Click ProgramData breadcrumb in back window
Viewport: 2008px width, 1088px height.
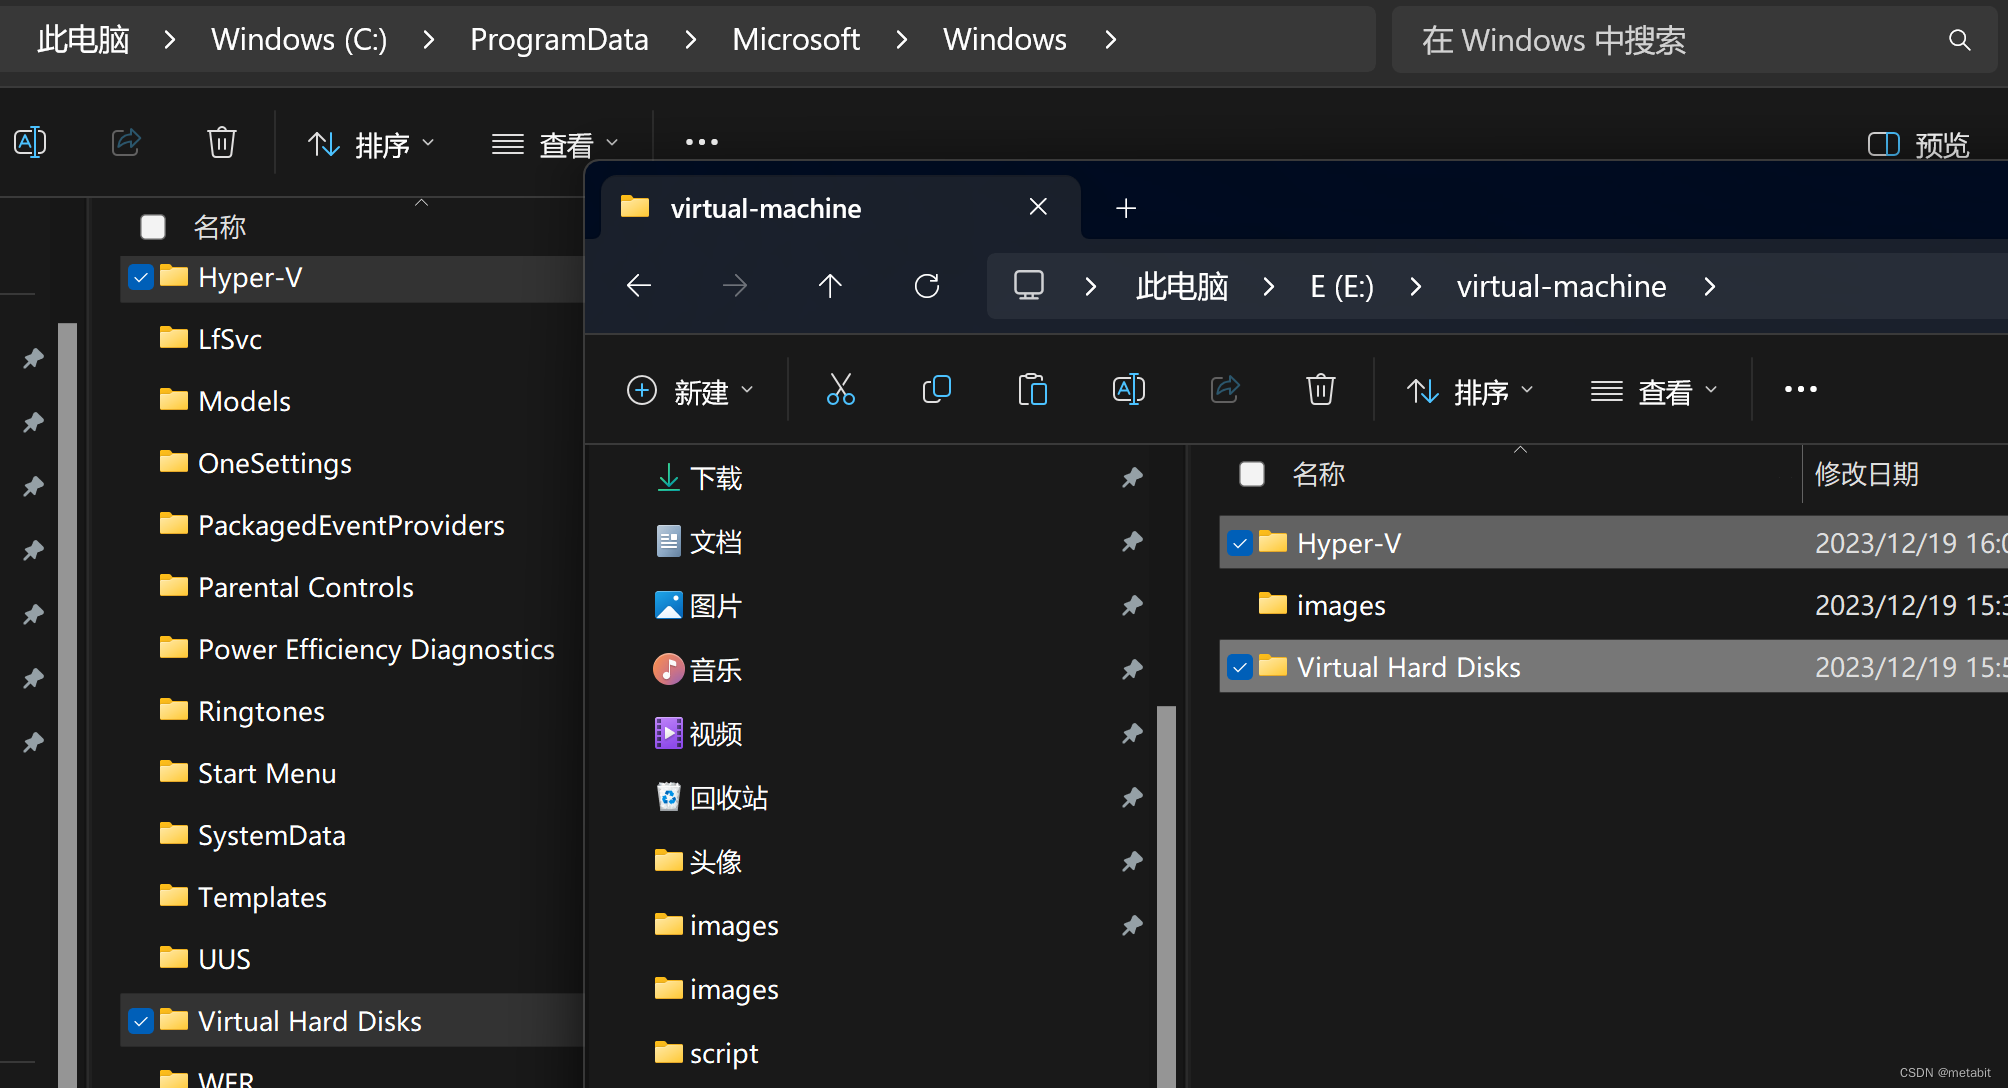coord(559,40)
